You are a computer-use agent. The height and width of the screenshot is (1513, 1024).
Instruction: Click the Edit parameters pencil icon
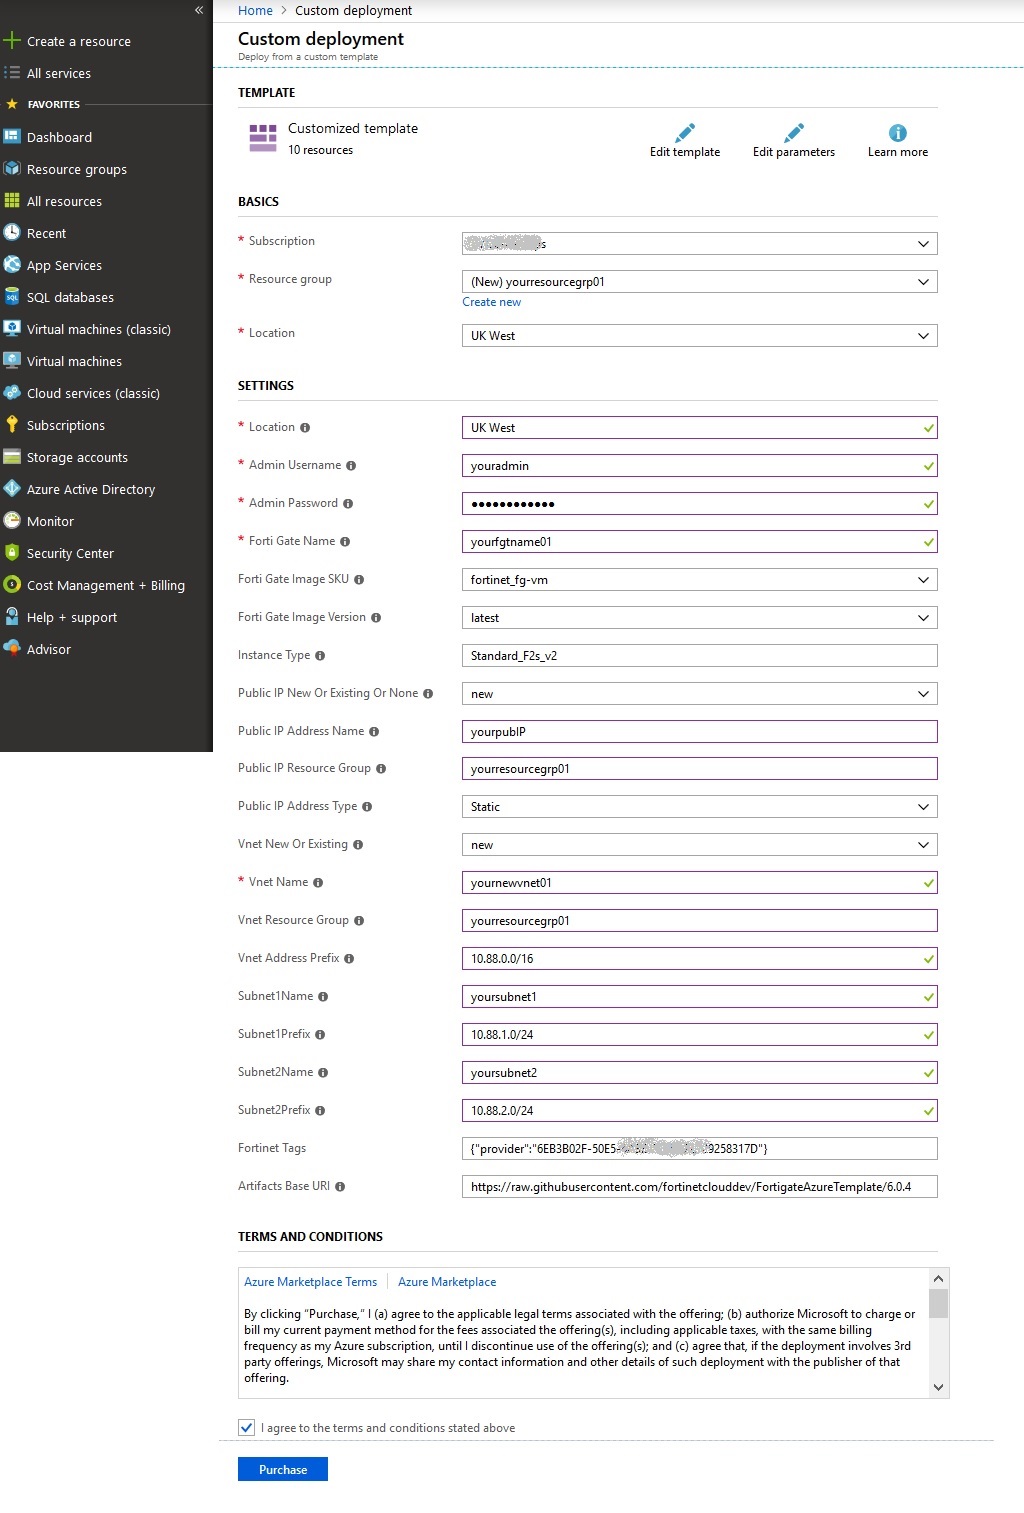pos(794,133)
